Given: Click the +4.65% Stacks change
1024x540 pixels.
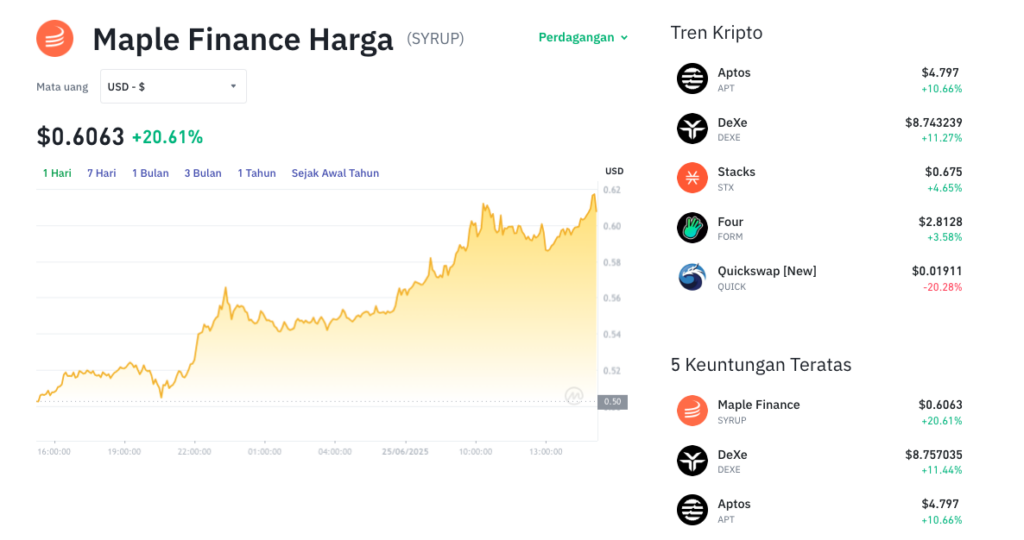Looking at the screenshot, I should 944,188.
